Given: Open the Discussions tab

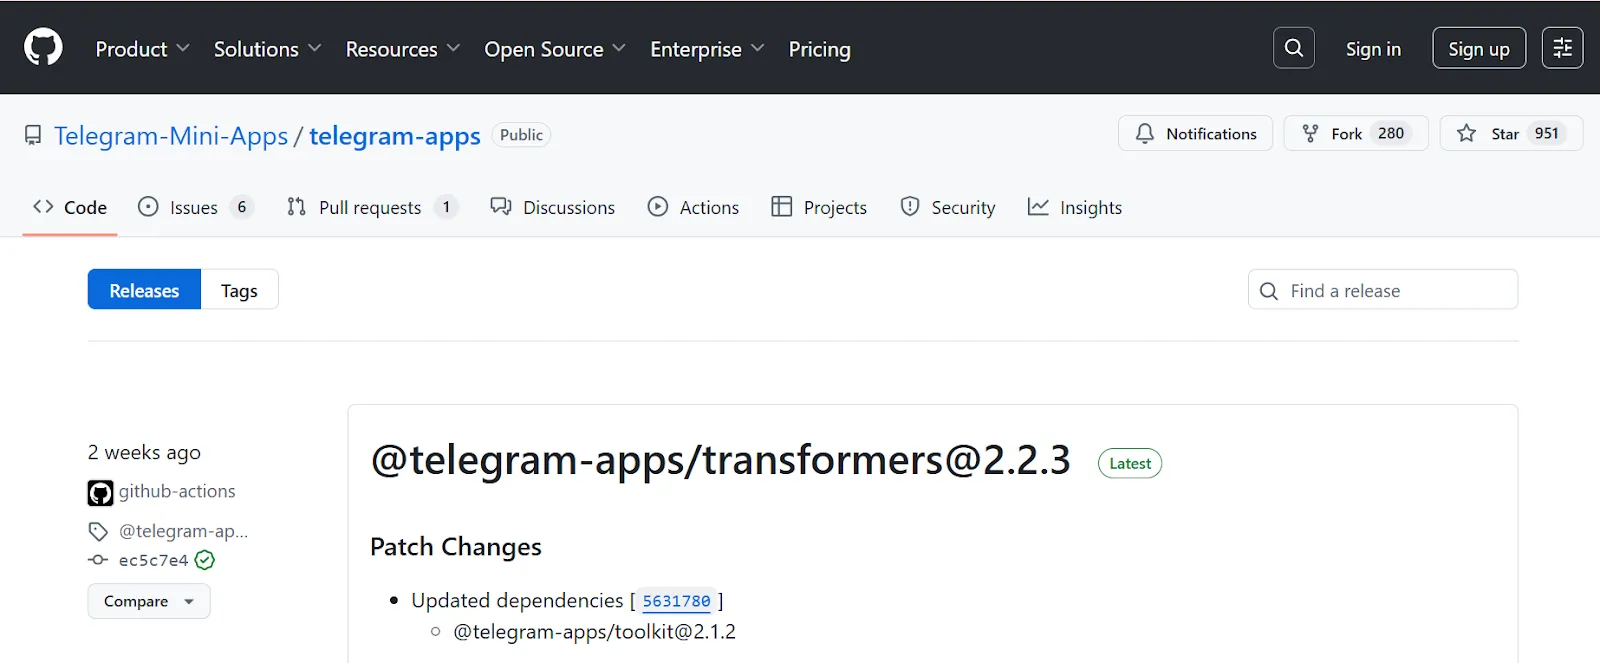Looking at the screenshot, I should (x=553, y=207).
